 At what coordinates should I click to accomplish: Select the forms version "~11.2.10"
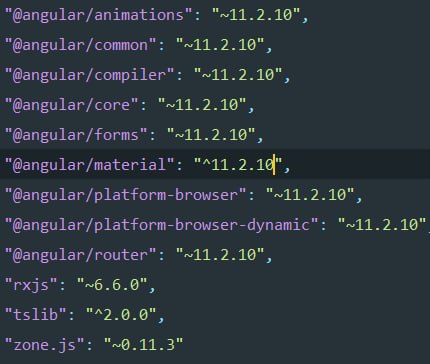211,135
